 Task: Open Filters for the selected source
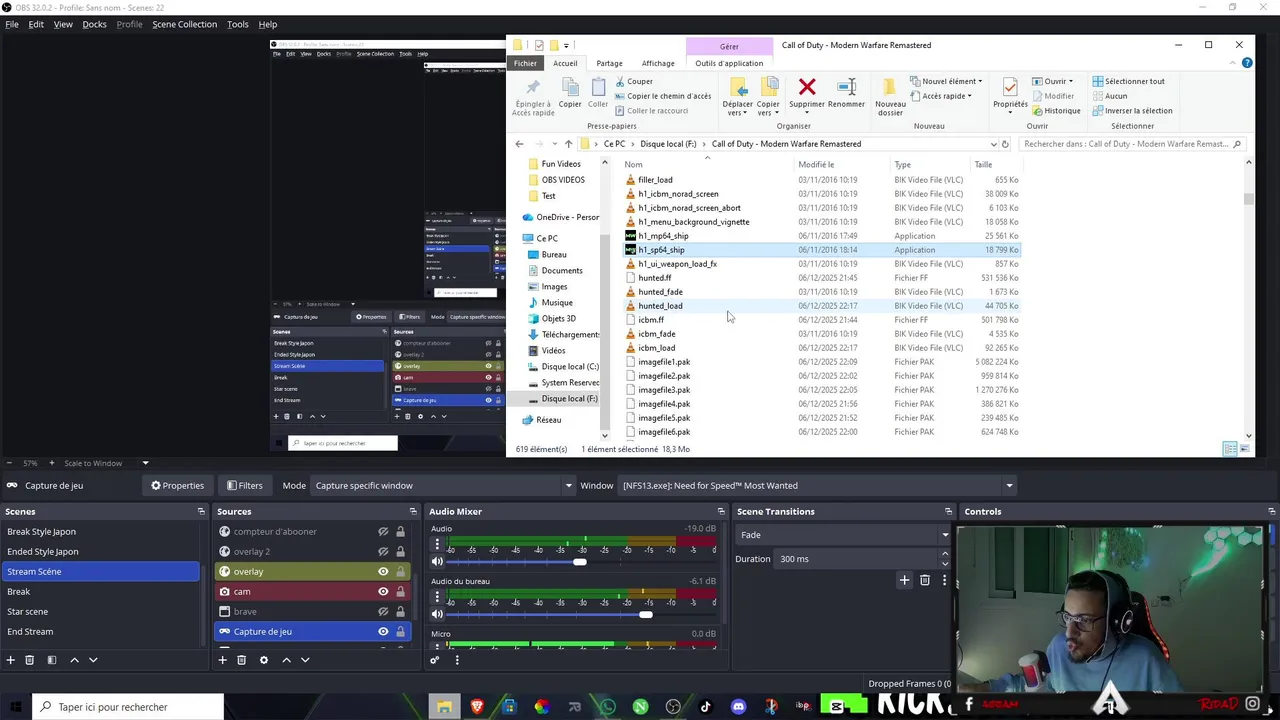(244, 486)
